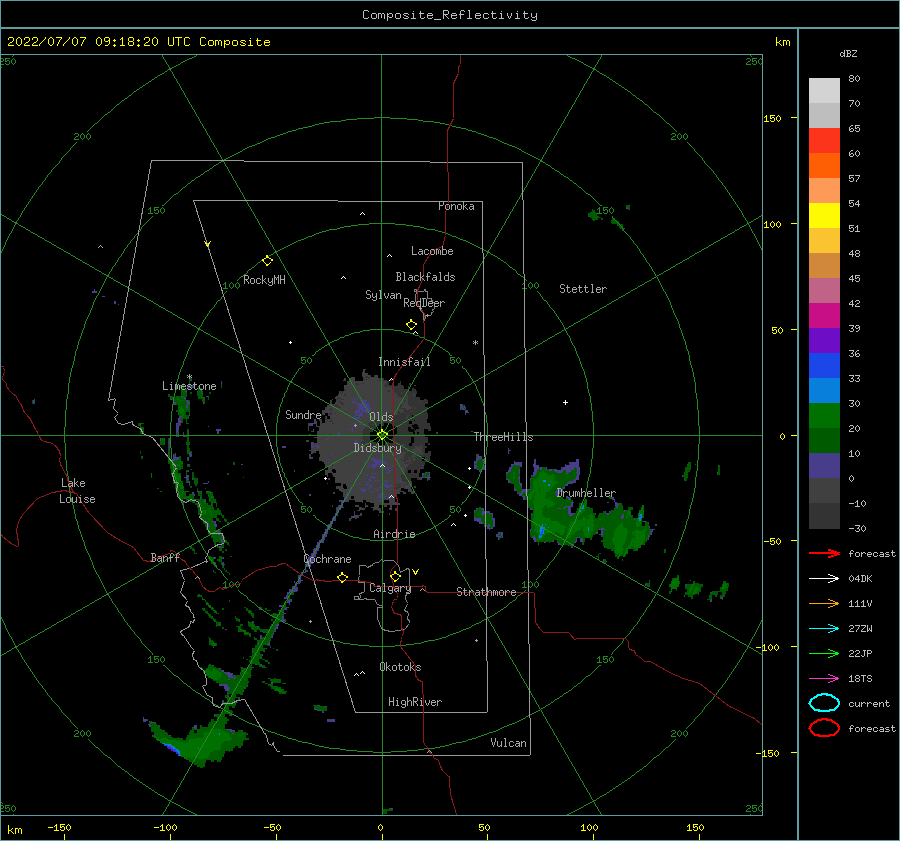Click the 2022/07/07 09:18:20 UTC Composite timestamp
900x841 pixels.
click(138, 42)
